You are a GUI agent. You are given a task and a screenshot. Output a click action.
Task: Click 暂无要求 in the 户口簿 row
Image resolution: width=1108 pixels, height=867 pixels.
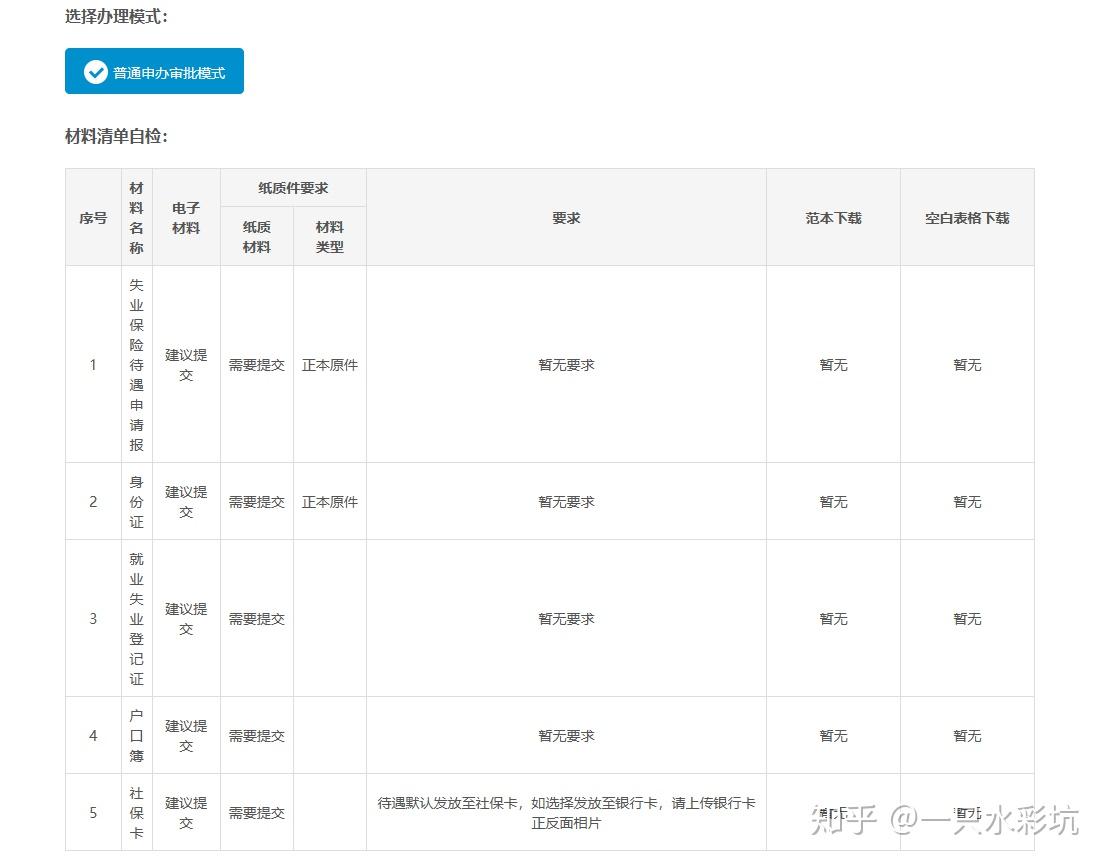pos(566,736)
